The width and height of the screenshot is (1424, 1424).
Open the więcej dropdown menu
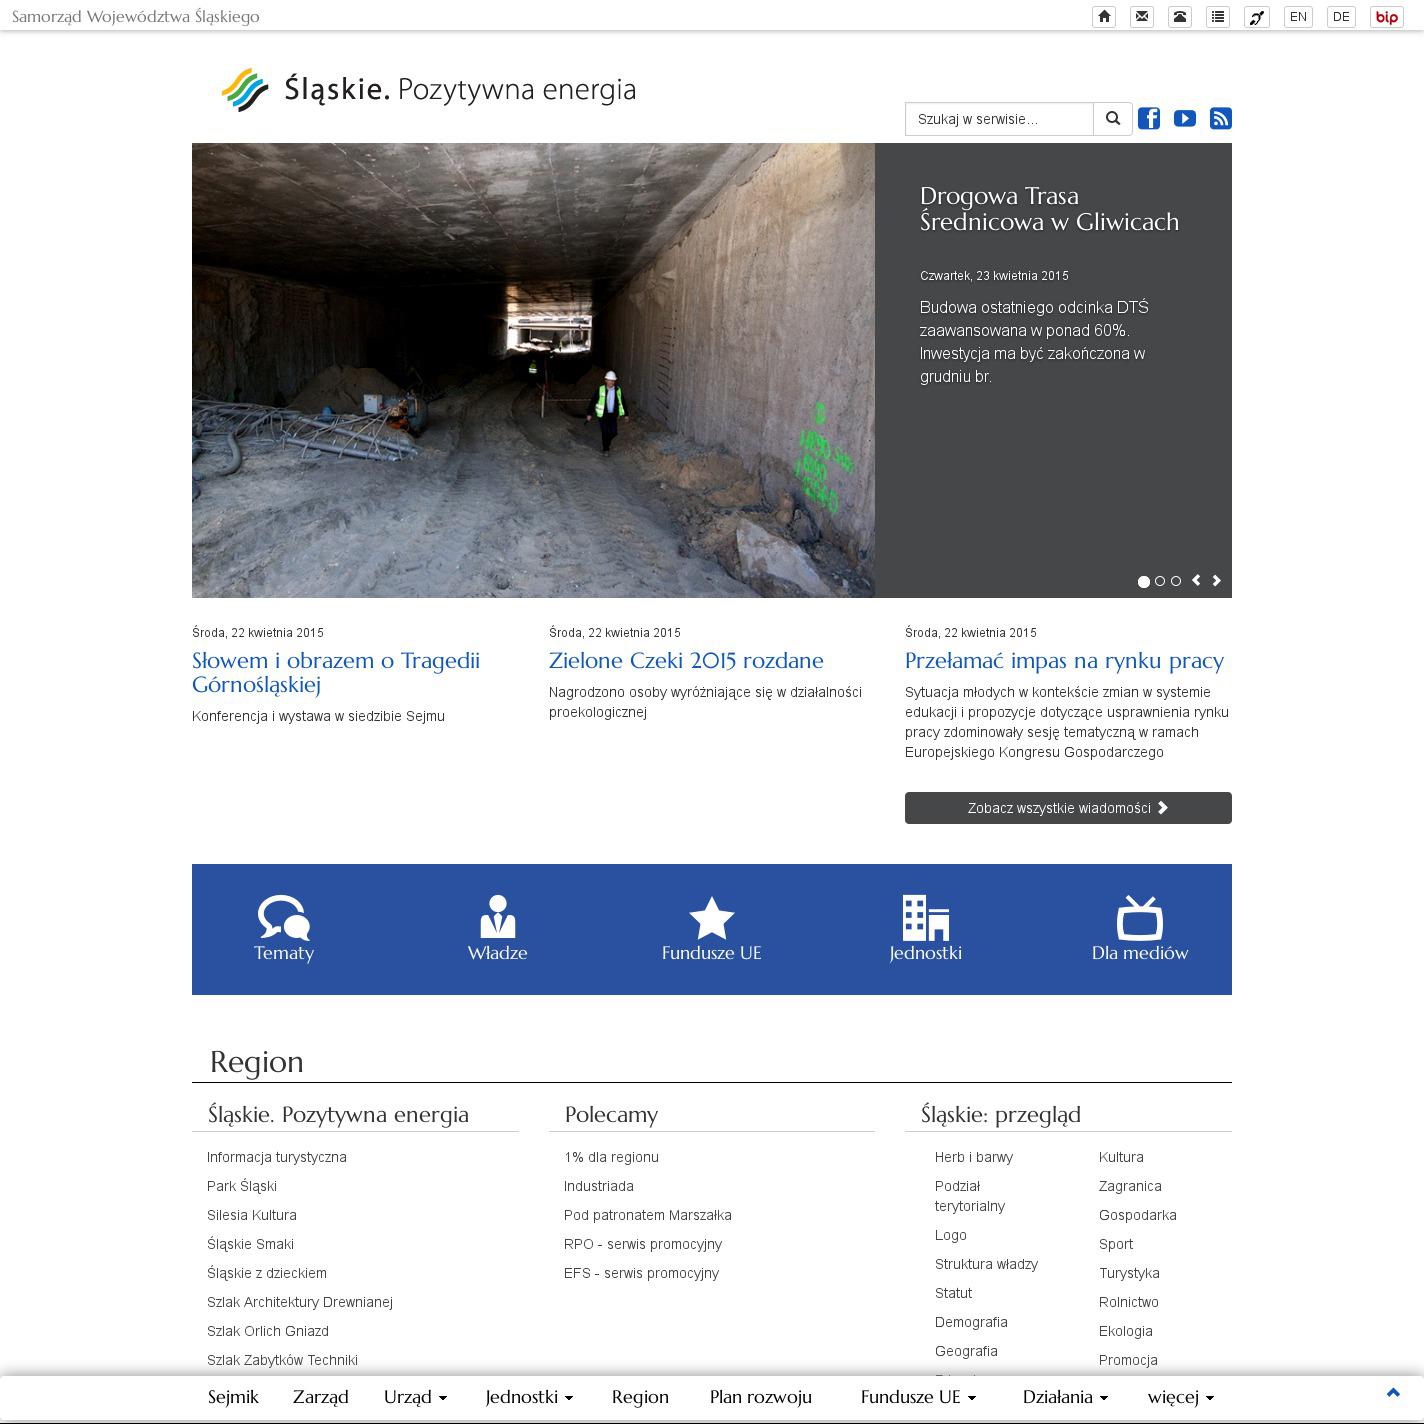(1180, 1397)
